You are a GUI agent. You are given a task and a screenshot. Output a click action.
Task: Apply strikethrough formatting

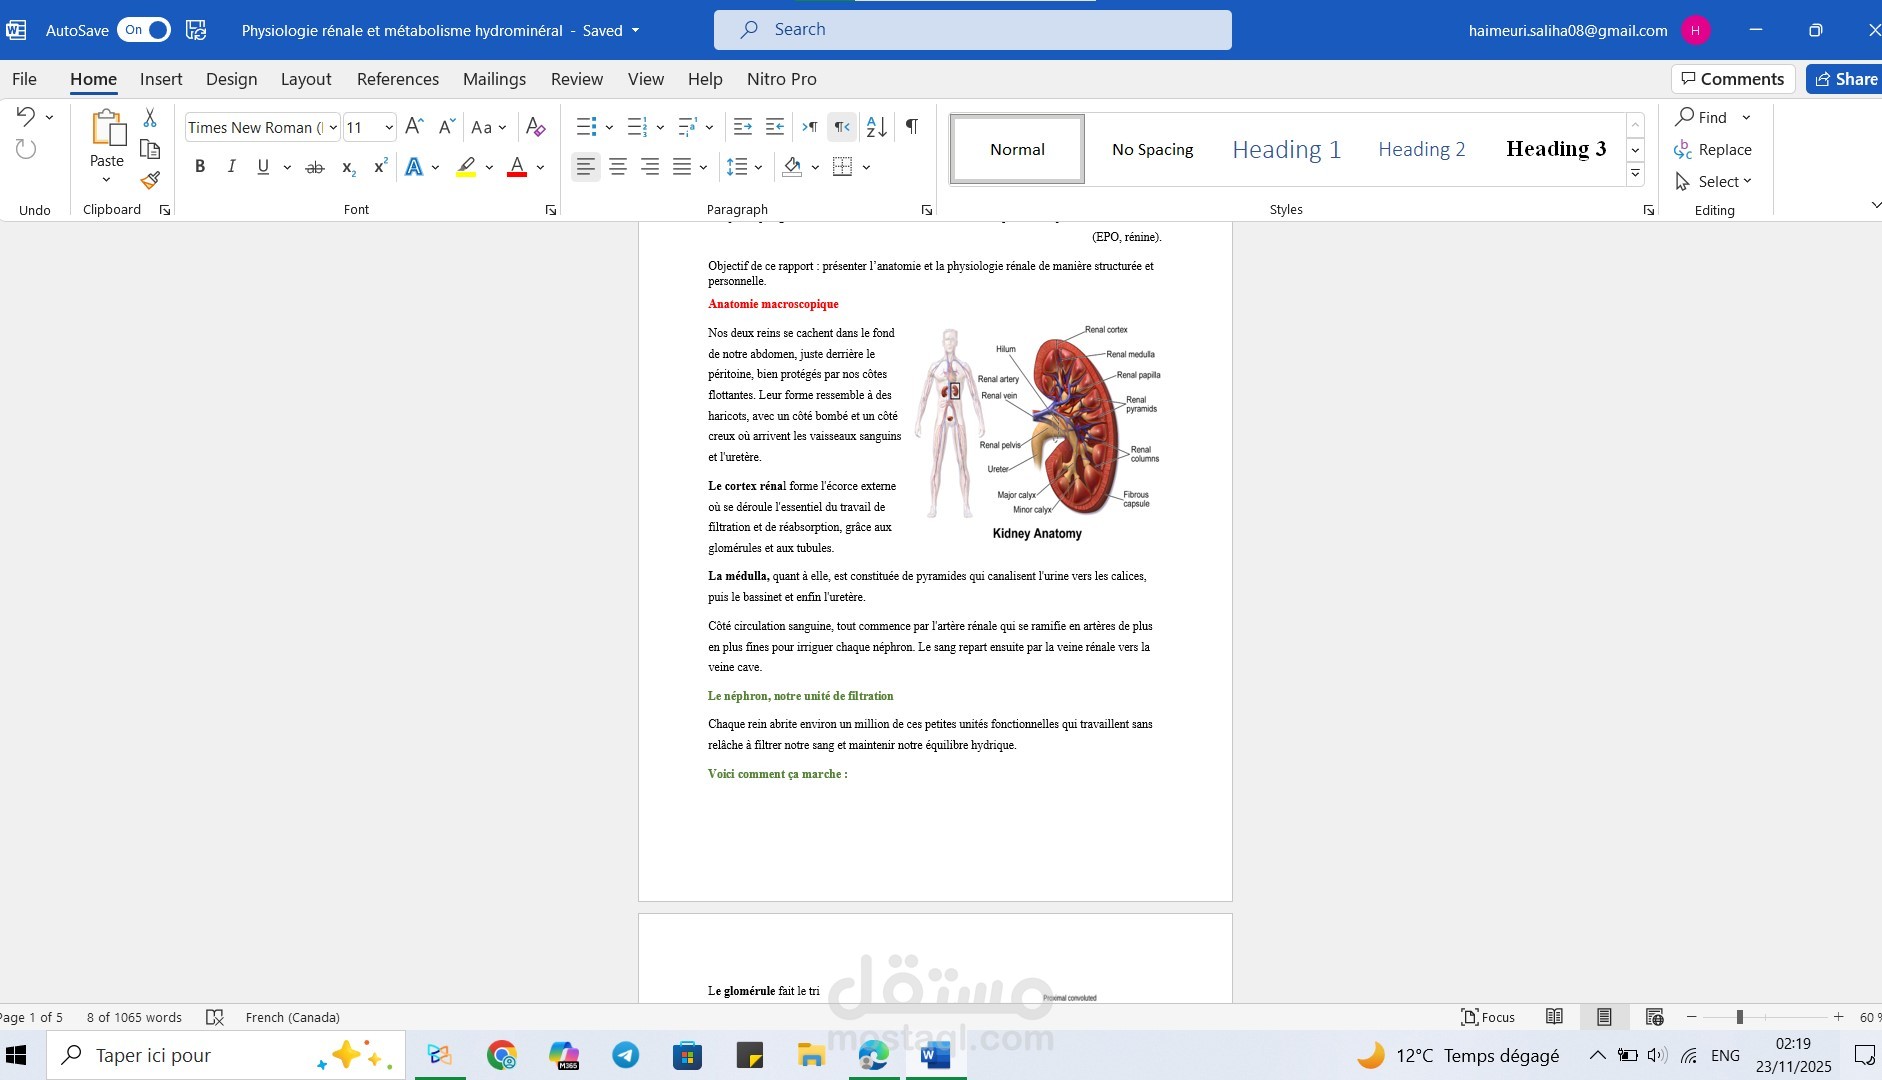click(314, 167)
